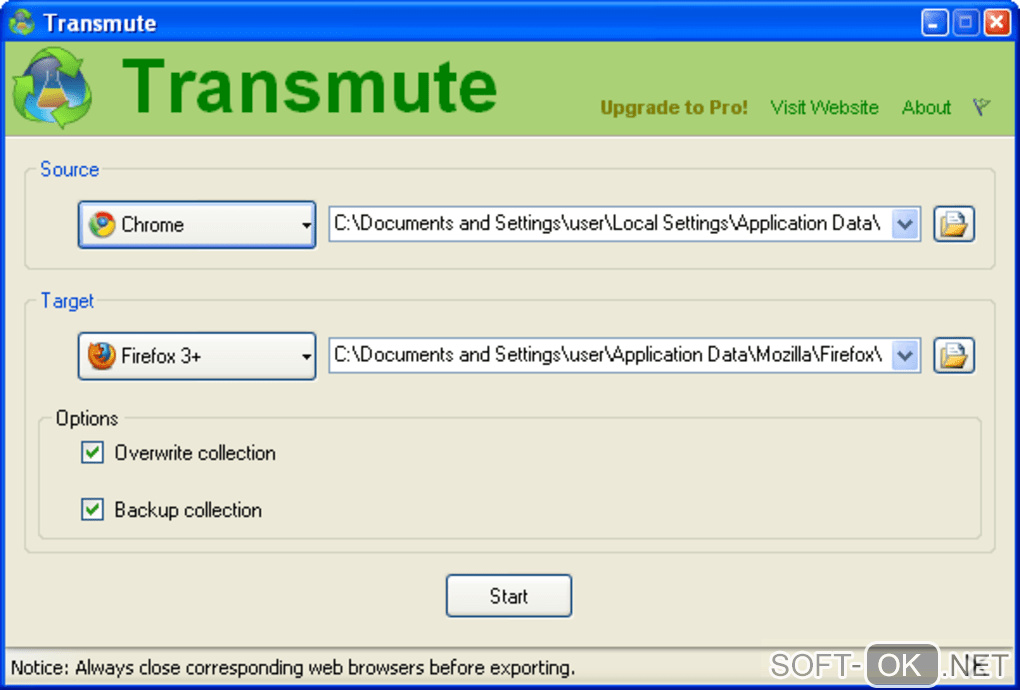
Task: Click the Transmute flask logo in header
Action: tap(52, 88)
